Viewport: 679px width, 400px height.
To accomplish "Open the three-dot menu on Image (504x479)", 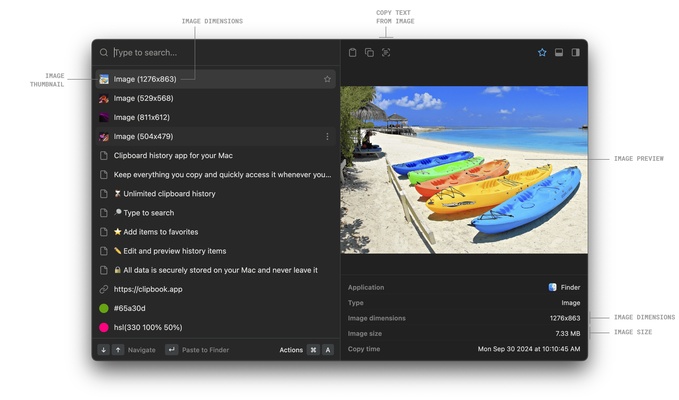I will (x=327, y=136).
